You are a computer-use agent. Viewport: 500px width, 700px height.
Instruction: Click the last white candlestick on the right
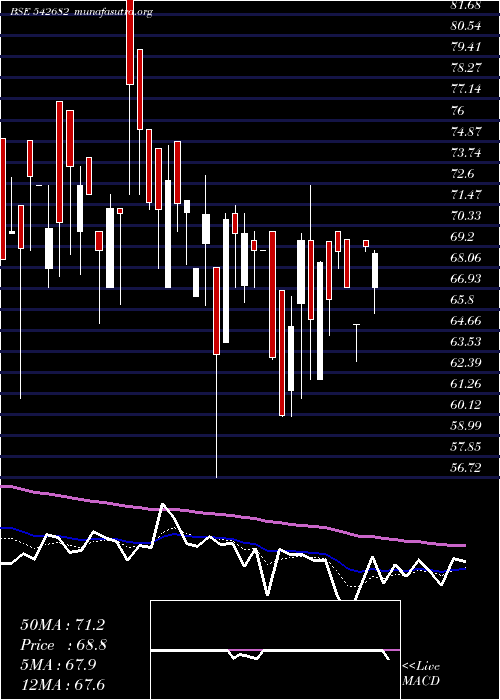point(375,271)
